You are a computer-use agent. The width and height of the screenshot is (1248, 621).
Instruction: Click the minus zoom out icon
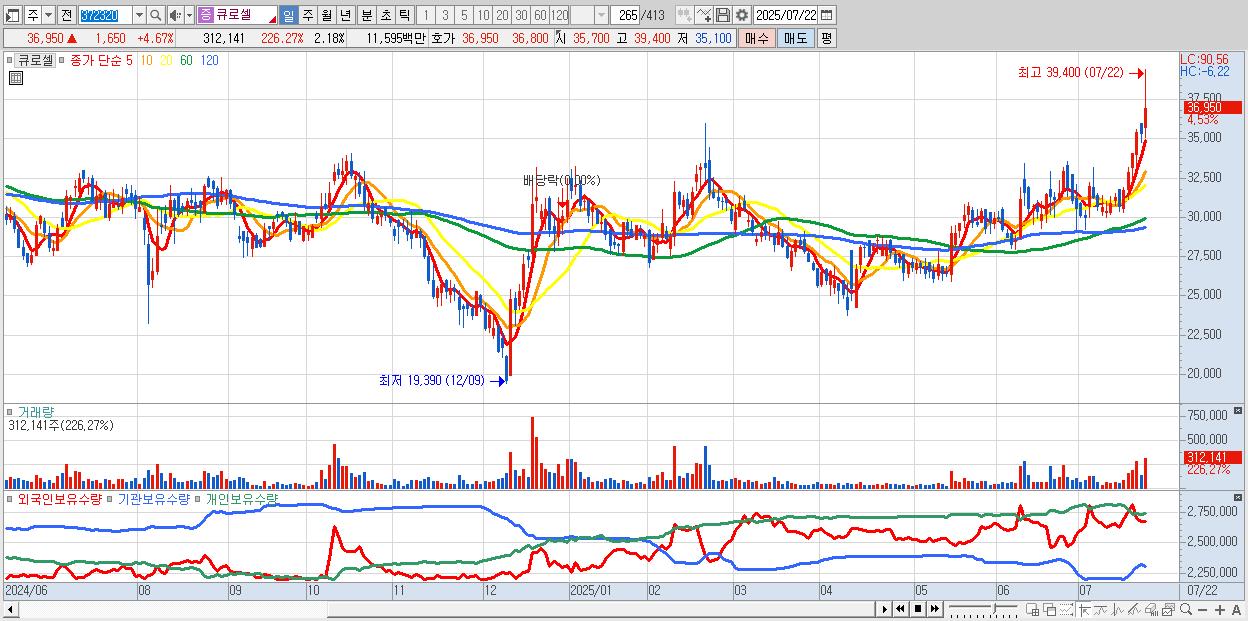point(1203,609)
